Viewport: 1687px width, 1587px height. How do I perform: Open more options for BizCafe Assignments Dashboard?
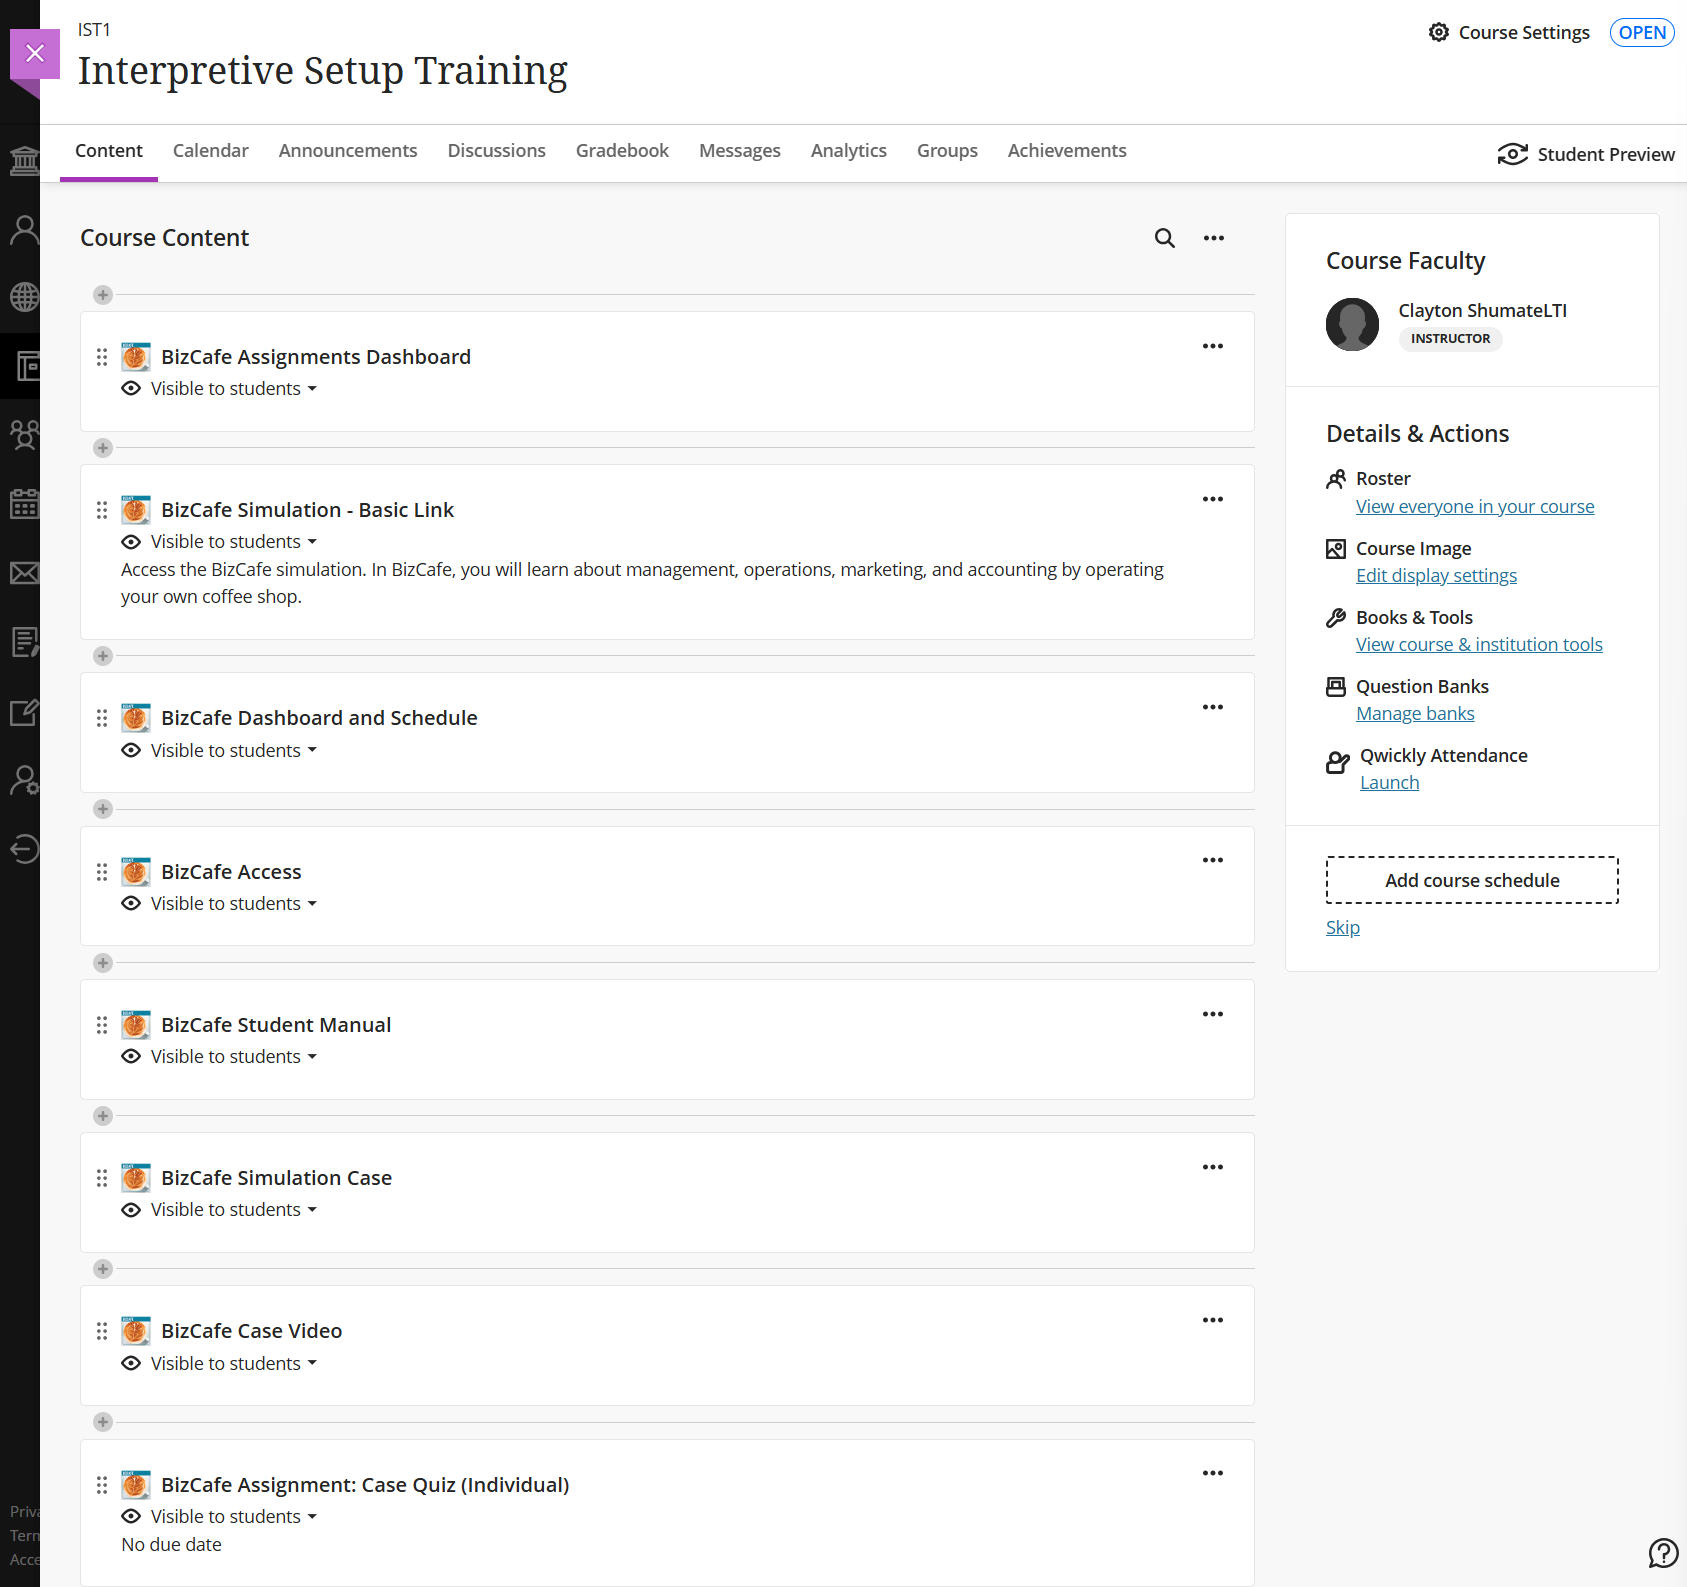tap(1212, 346)
